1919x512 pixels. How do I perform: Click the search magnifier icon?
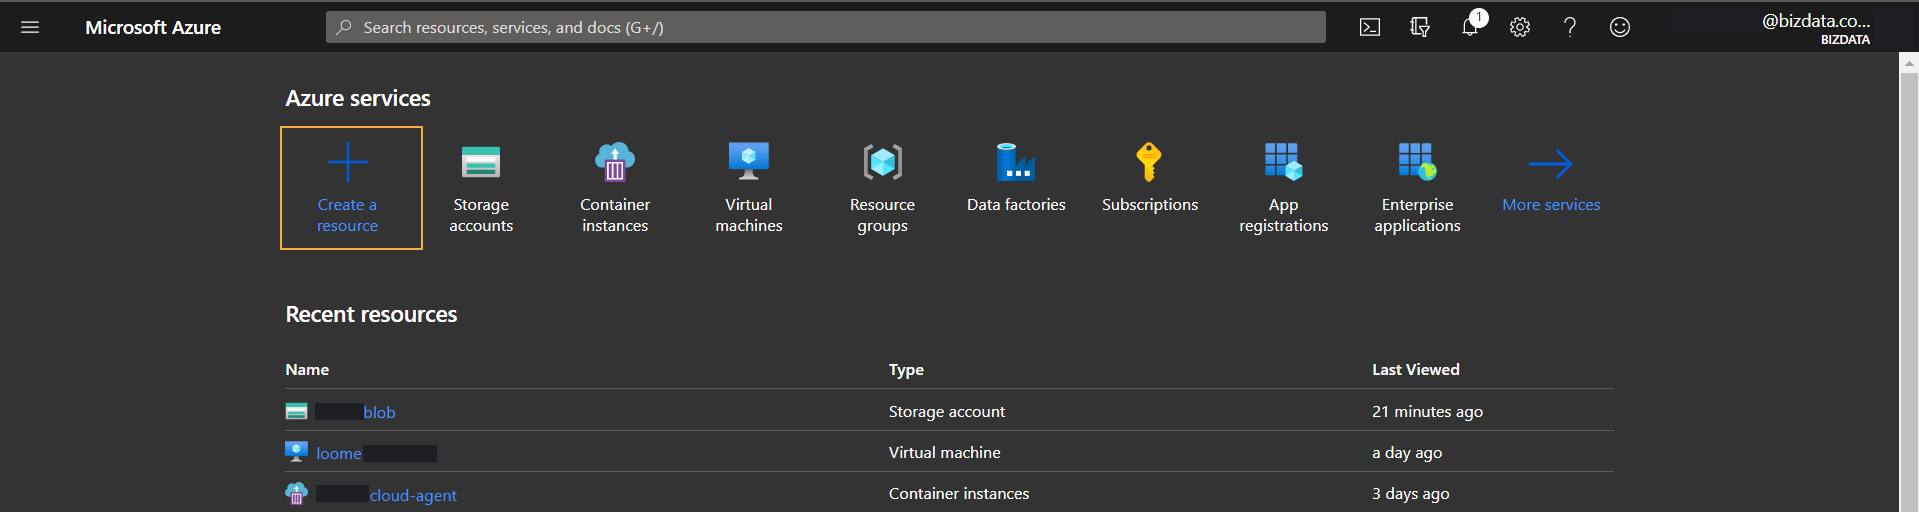point(344,27)
